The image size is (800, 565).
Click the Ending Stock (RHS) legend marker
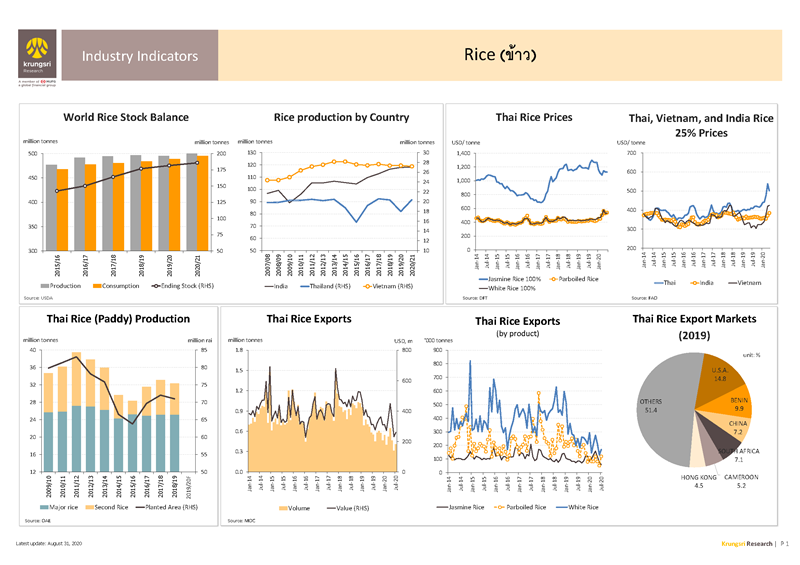(158, 286)
